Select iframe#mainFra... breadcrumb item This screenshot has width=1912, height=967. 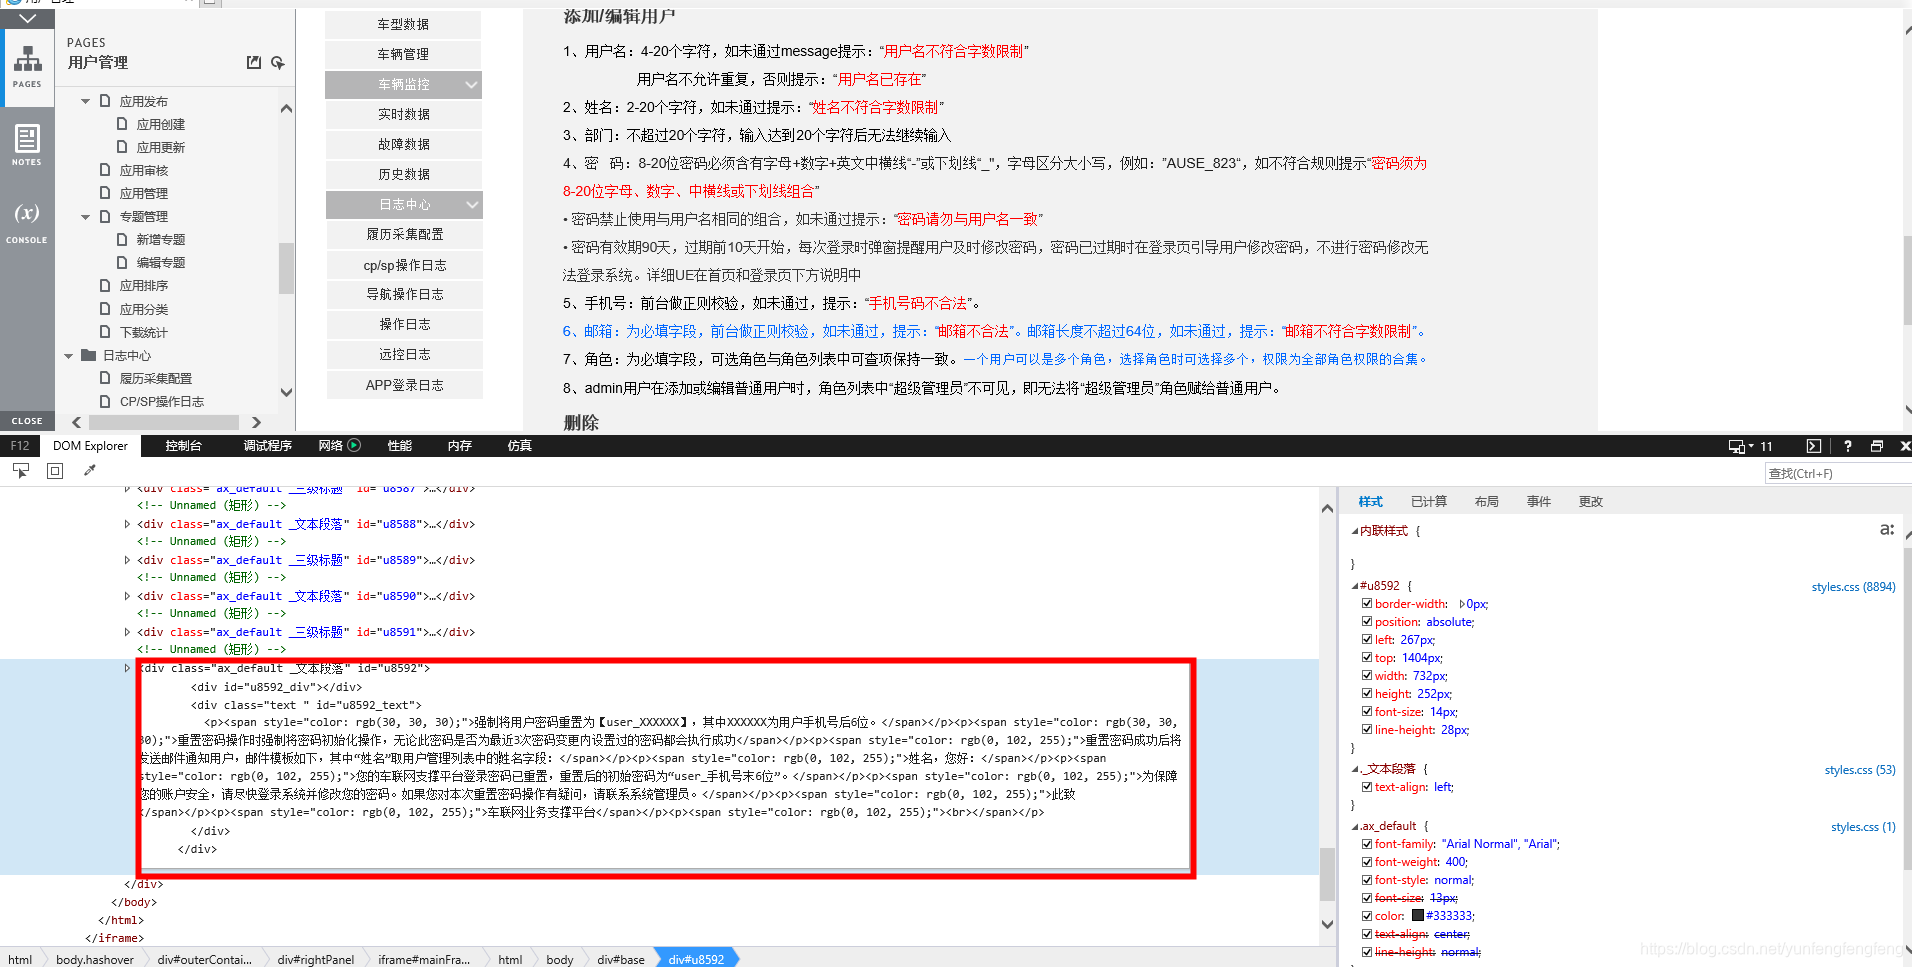[x=424, y=959]
